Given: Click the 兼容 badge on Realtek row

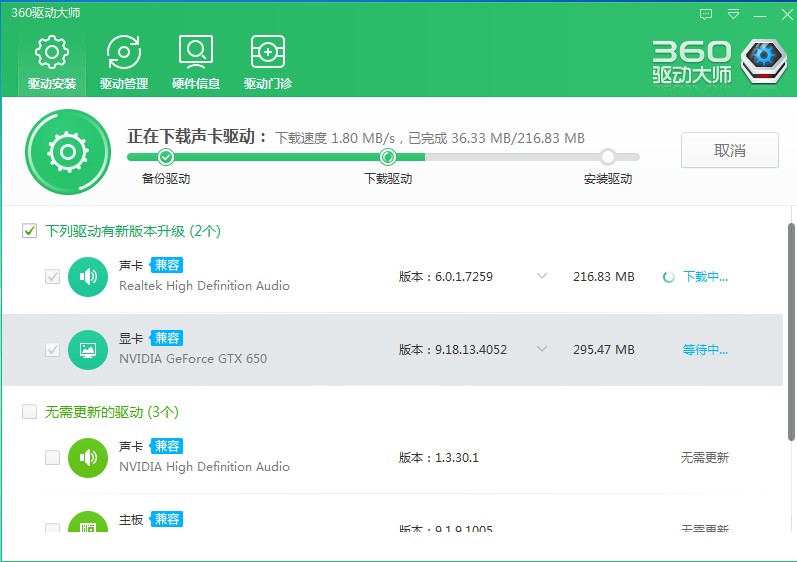Looking at the screenshot, I should [x=167, y=265].
